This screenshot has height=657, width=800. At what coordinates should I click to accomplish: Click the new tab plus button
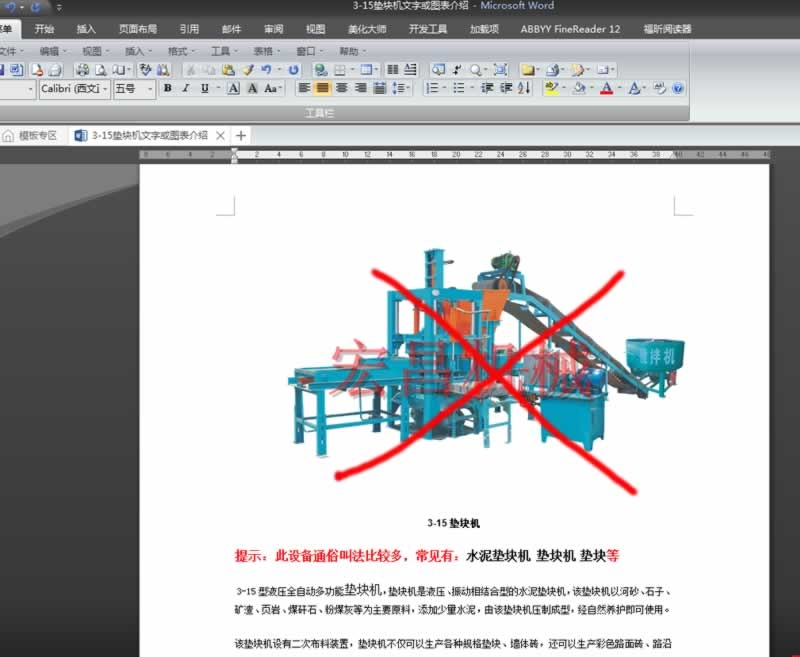tap(241, 135)
